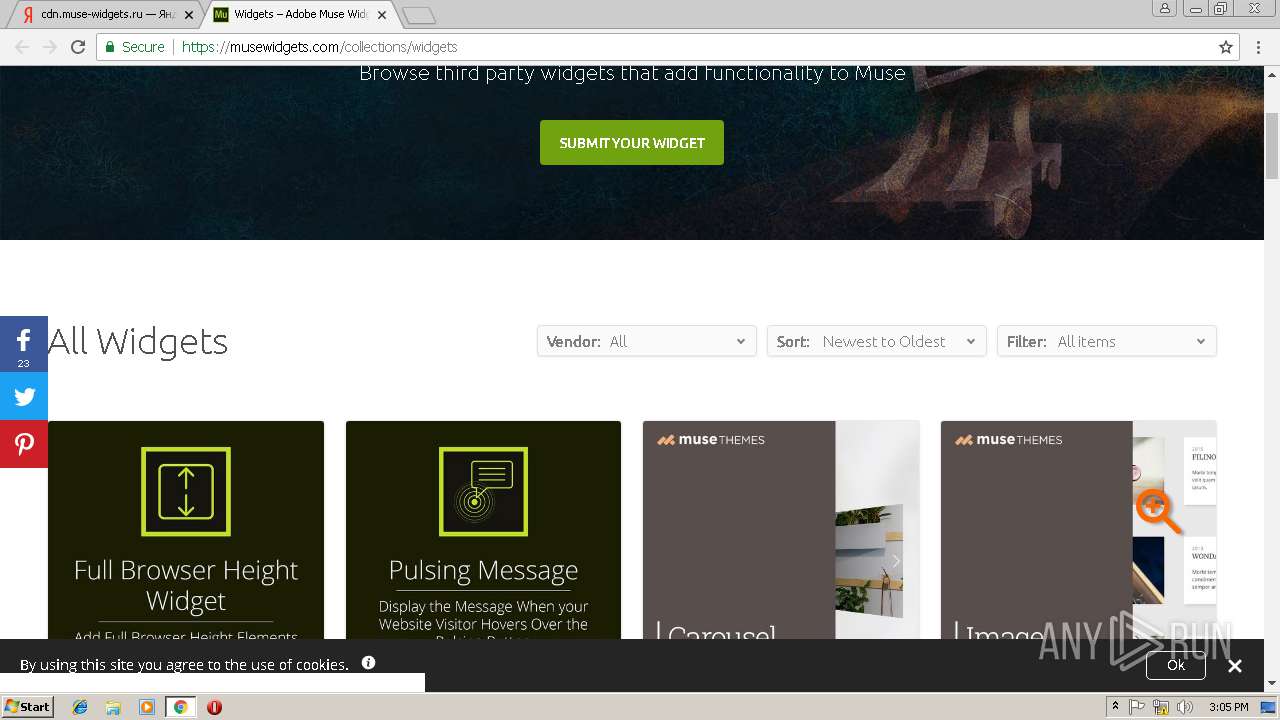Click Pulsing Message target speech icon
1280x720 pixels.
pos(483,491)
